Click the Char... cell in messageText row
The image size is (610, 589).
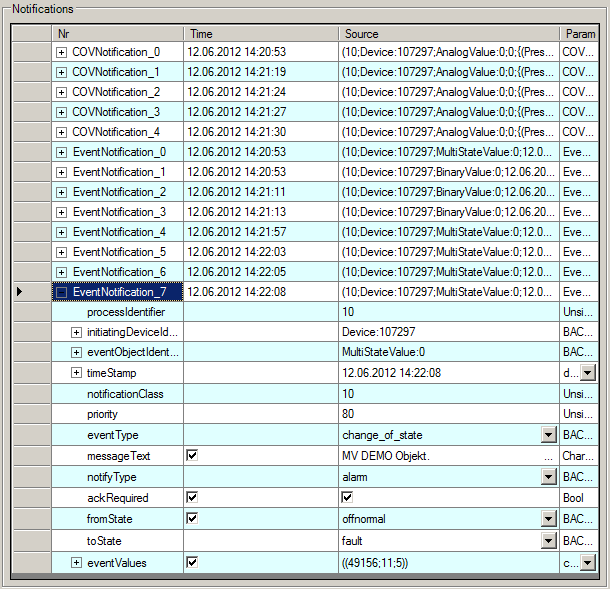579,456
